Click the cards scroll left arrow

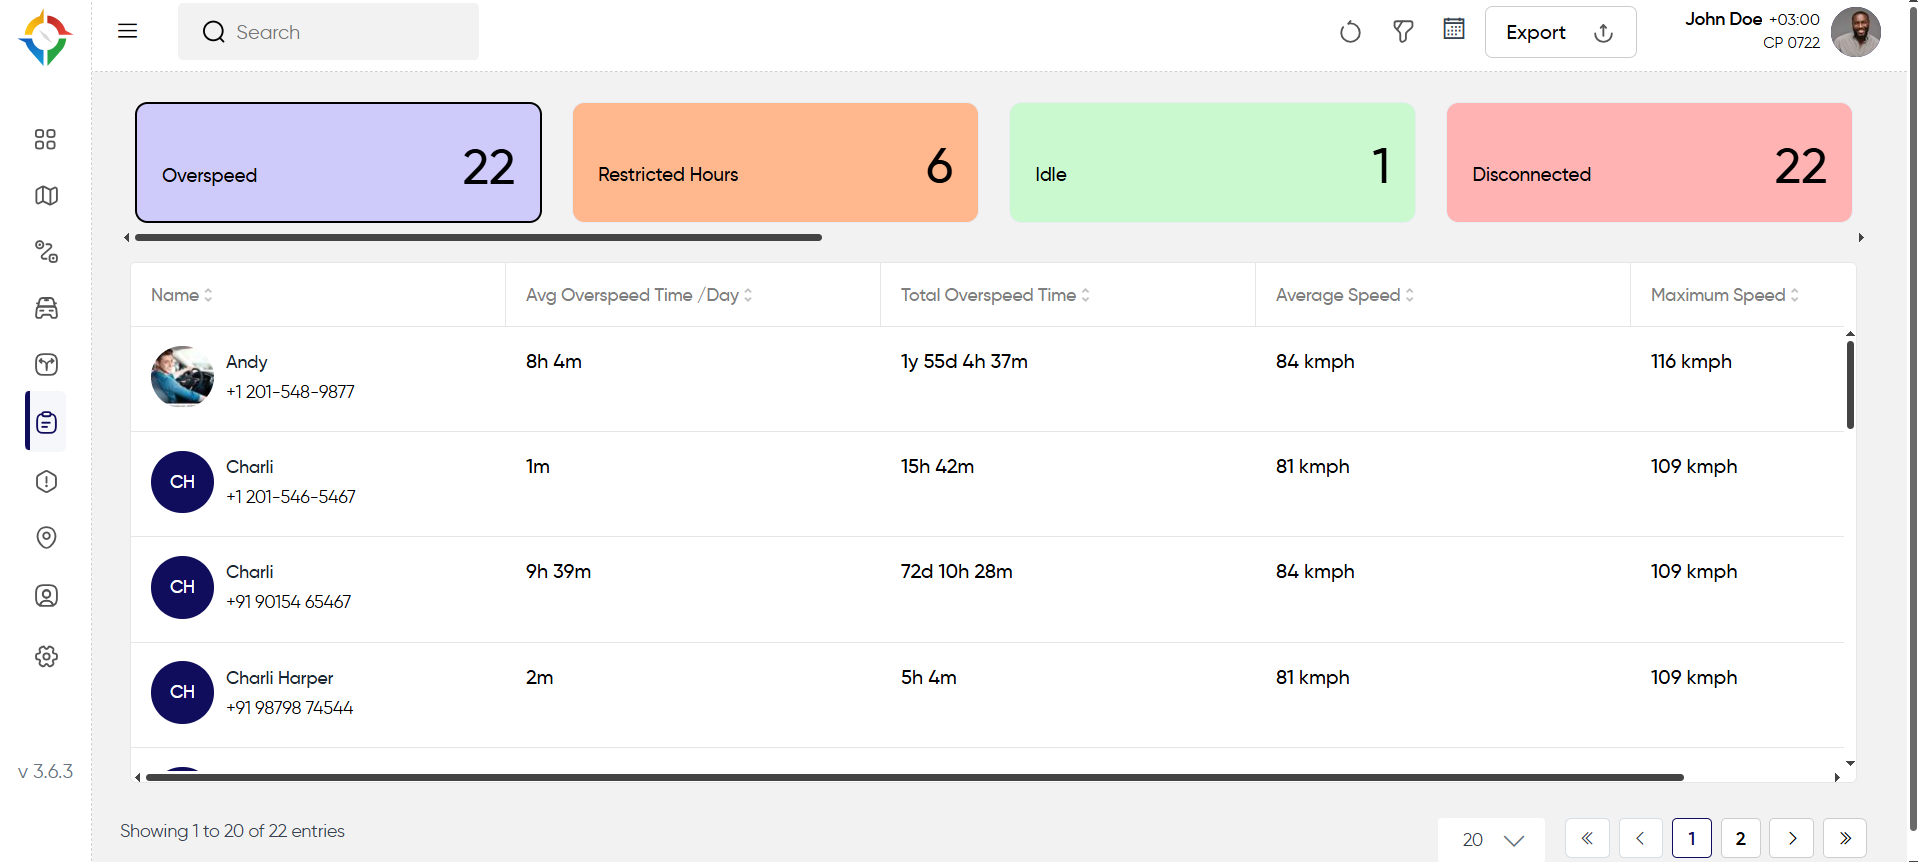[126, 238]
